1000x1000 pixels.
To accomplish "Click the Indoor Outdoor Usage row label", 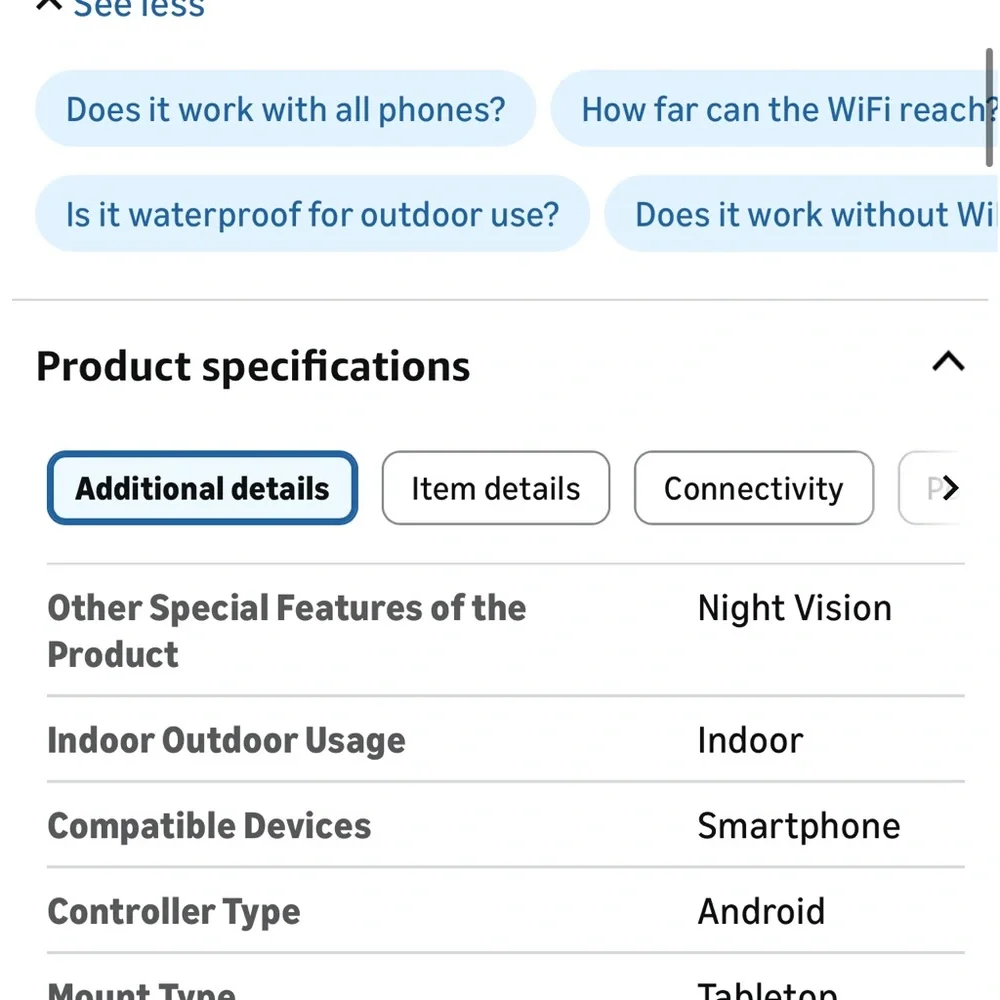I will pyautogui.click(x=226, y=740).
